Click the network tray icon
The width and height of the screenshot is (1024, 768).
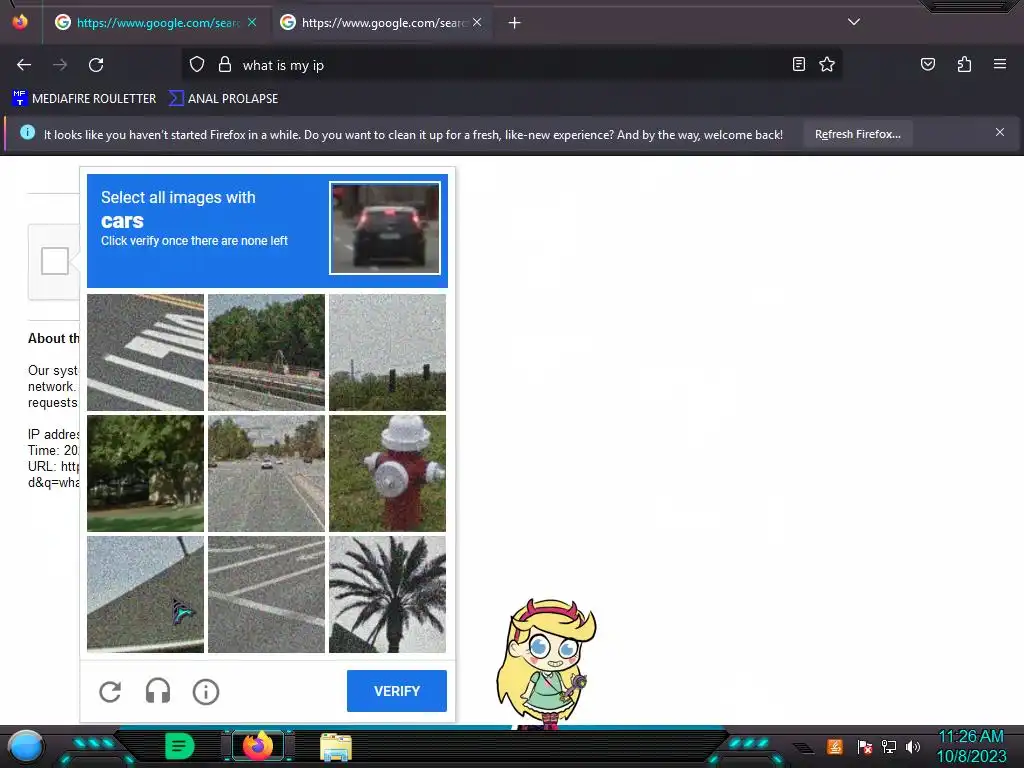pos(889,746)
